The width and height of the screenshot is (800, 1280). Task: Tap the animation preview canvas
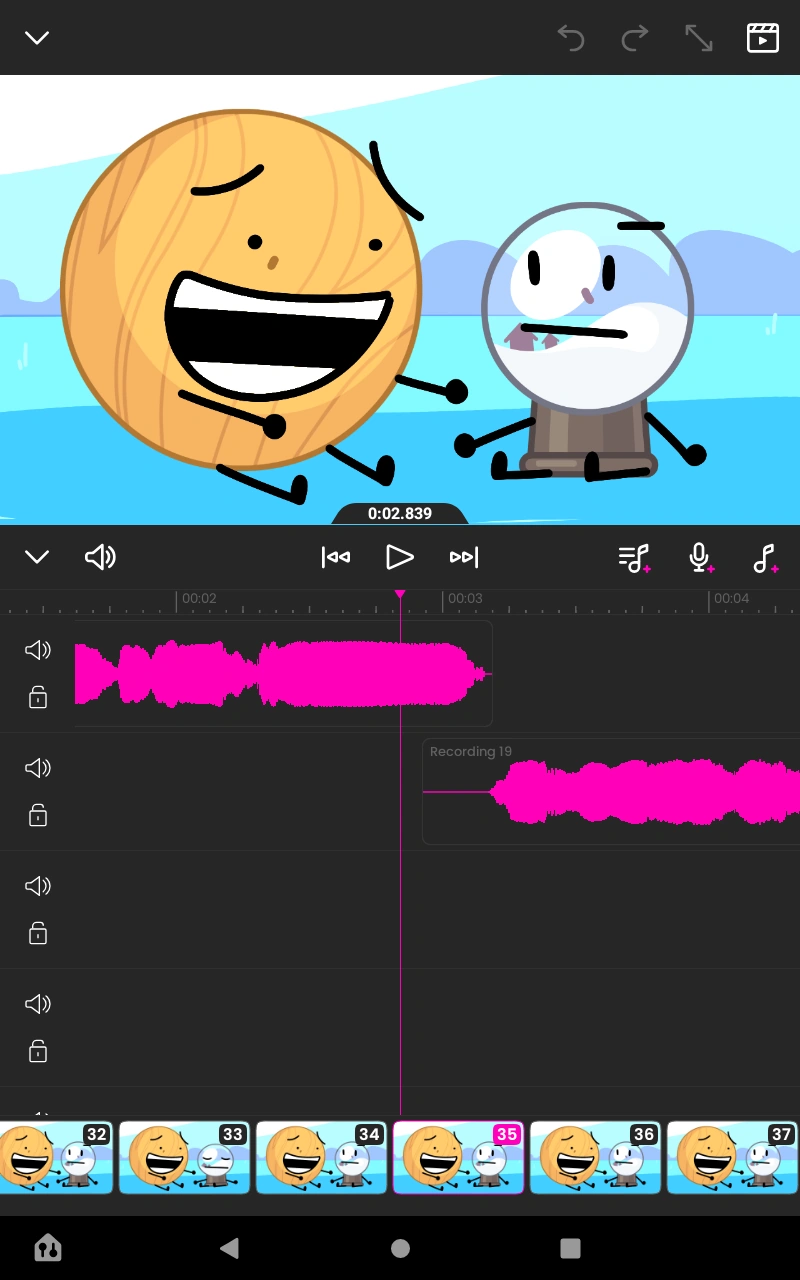tap(400, 299)
